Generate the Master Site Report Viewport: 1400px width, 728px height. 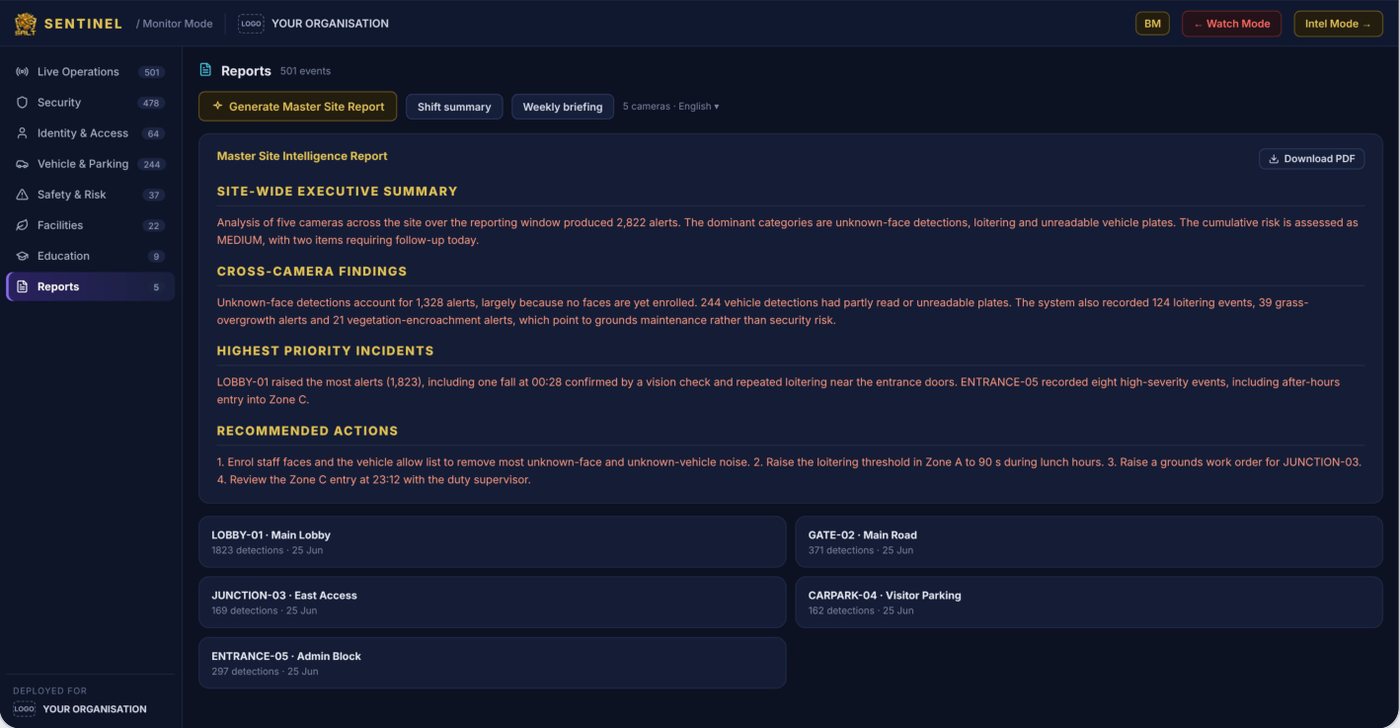pos(298,106)
